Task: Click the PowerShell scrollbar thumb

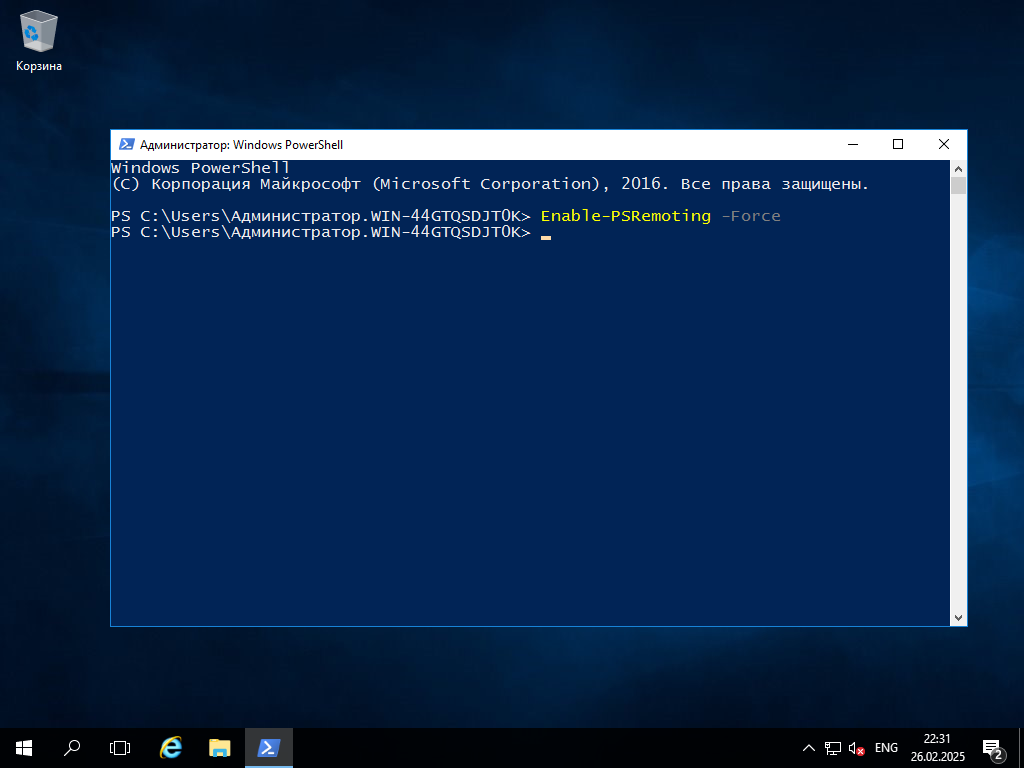Action: click(958, 185)
